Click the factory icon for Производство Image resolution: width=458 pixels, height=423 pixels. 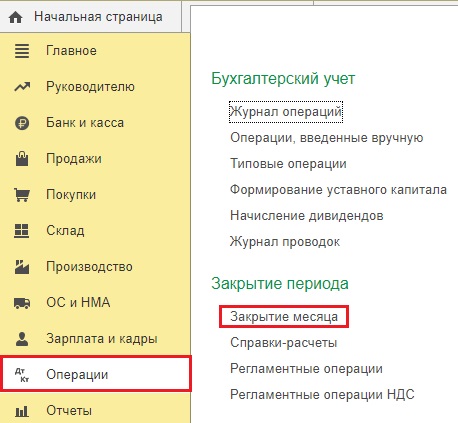click(x=22, y=267)
